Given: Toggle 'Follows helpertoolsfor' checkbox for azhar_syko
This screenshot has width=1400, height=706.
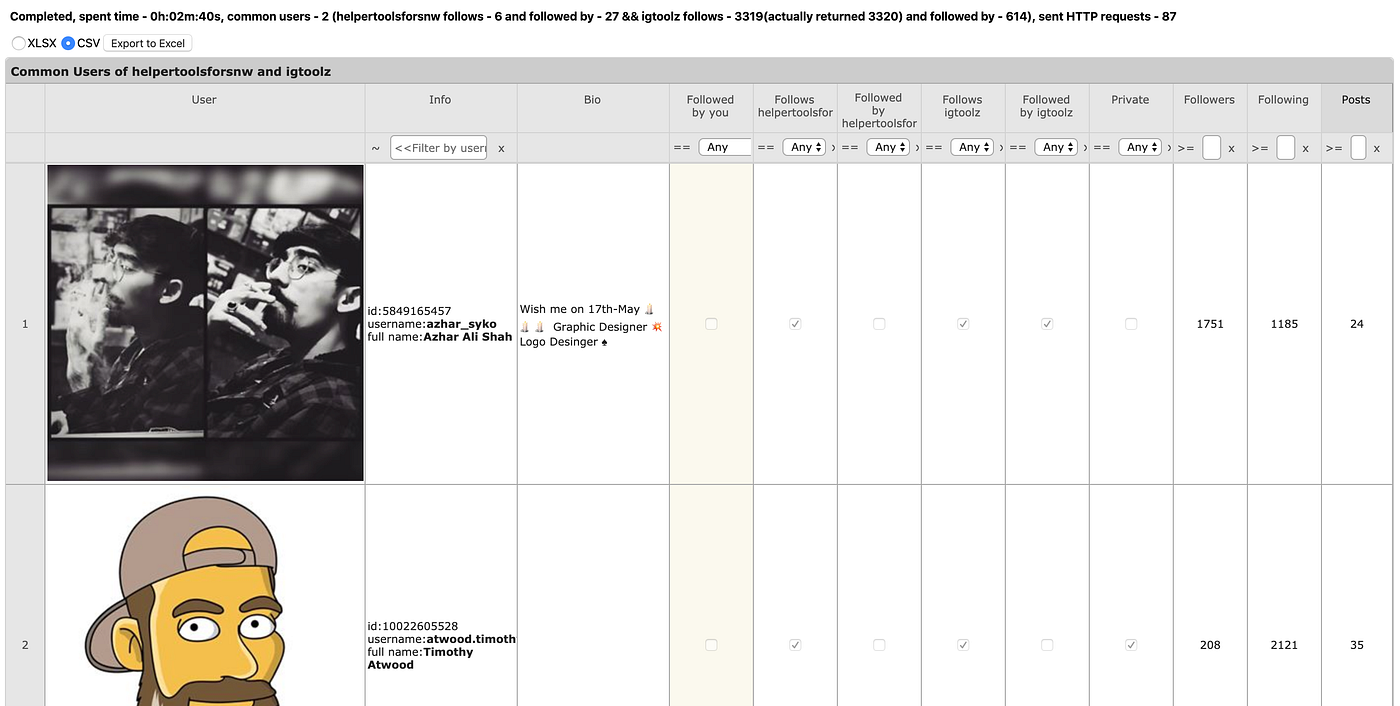Looking at the screenshot, I should tap(795, 324).
